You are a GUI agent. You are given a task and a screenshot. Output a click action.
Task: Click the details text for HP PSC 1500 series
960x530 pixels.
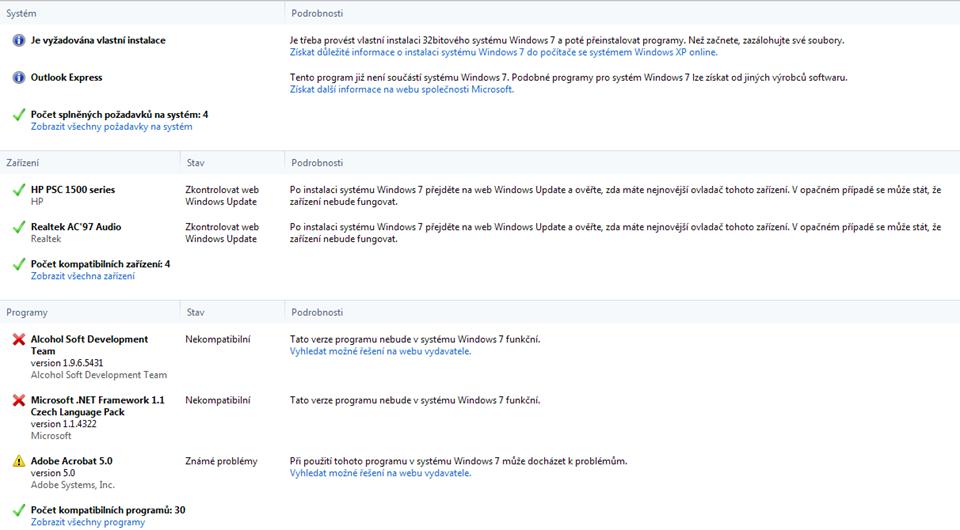point(615,196)
